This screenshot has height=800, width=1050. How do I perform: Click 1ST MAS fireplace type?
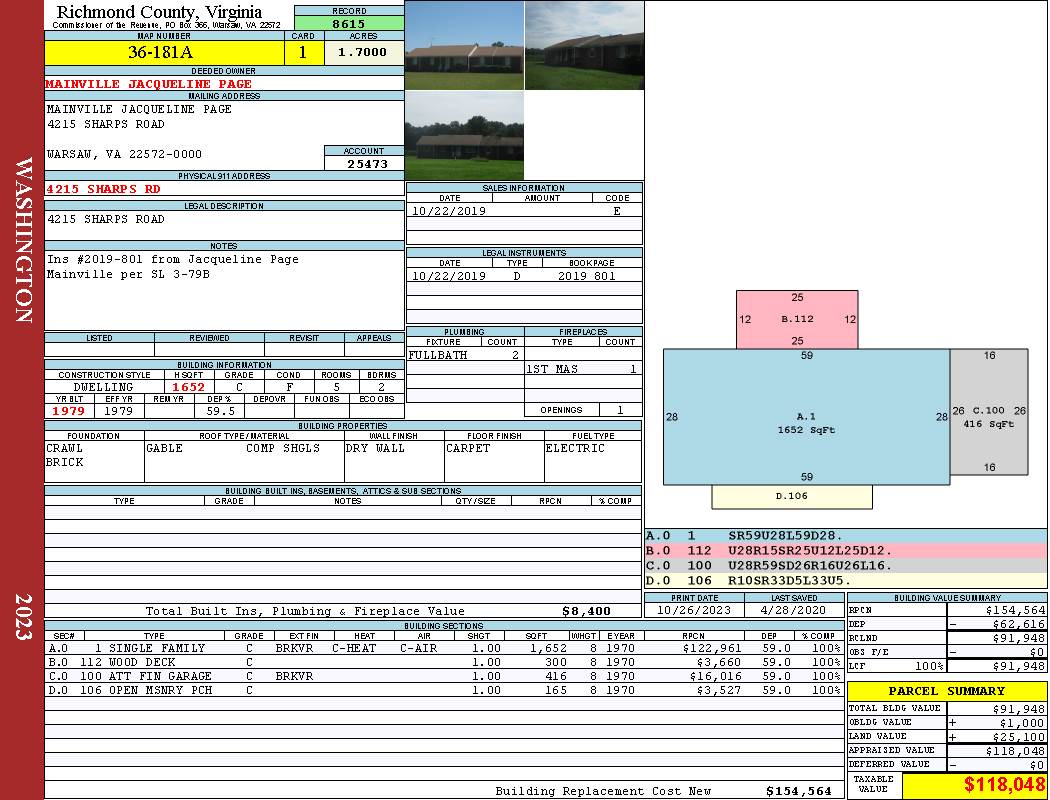tap(552, 369)
